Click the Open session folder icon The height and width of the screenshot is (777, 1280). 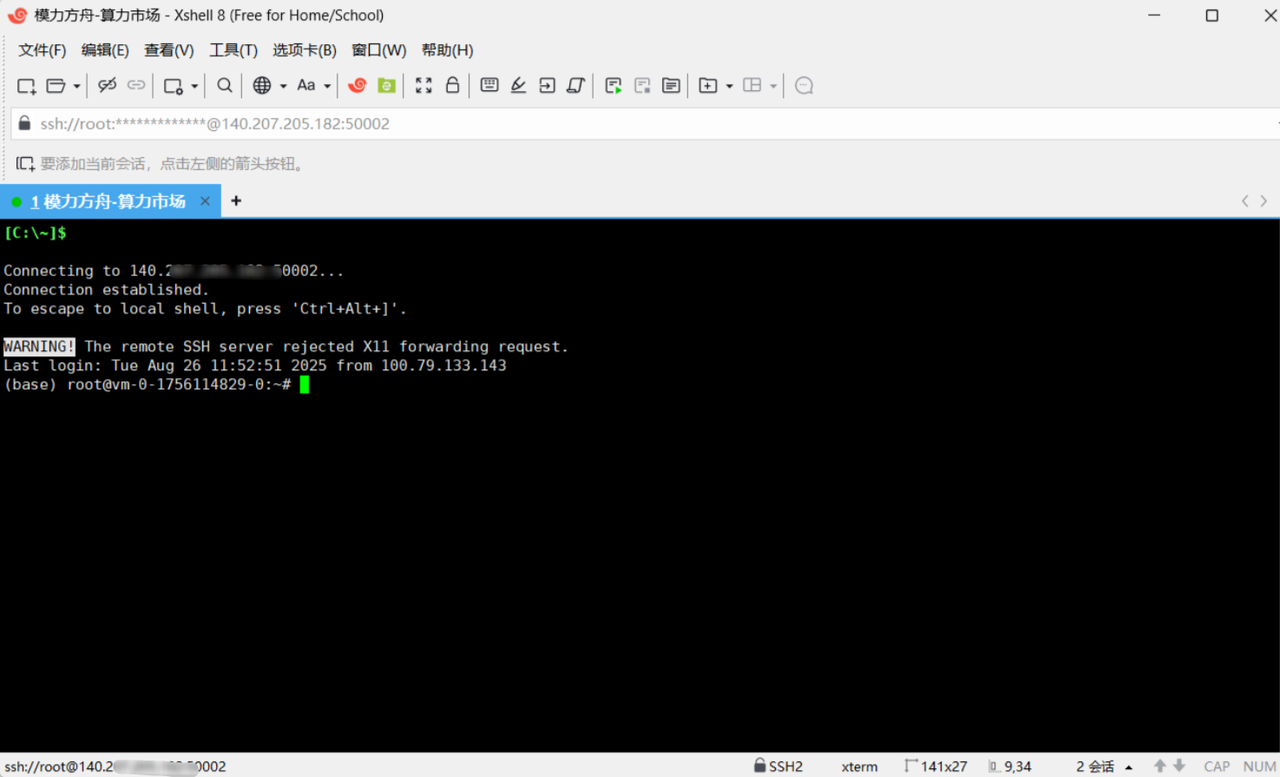coord(56,86)
